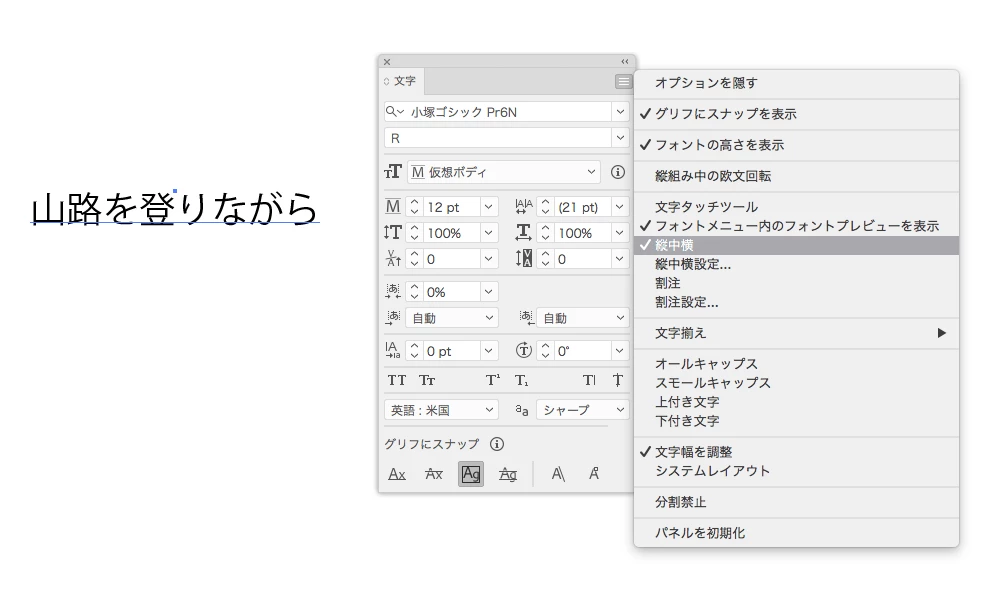Select the x-height snap icon

[x=434, y=474]
